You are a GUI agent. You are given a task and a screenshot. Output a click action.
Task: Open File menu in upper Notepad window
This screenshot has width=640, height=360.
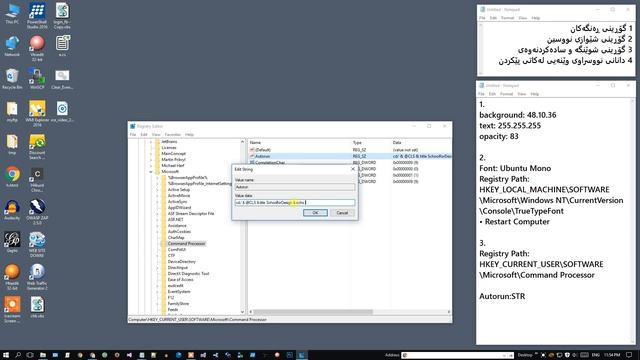point(482,18)
